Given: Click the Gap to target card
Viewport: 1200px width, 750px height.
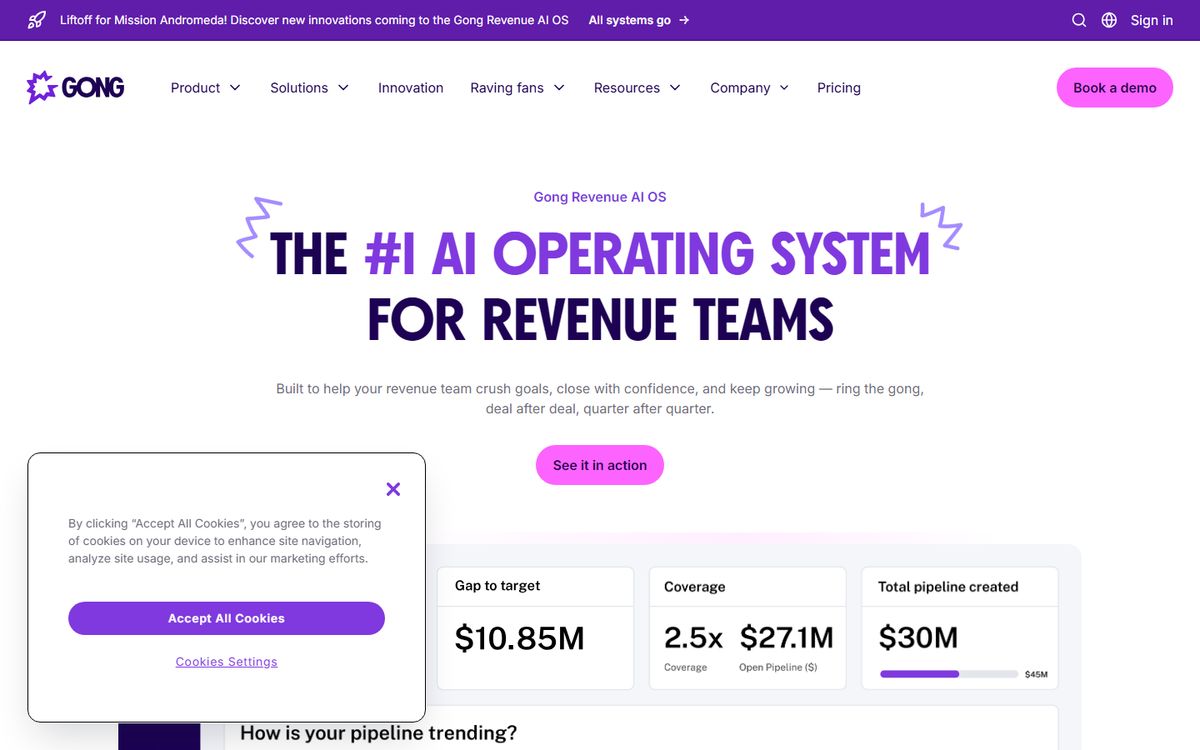Looking at the screenshot, I should pyautogui.click(x=535, y=628).
